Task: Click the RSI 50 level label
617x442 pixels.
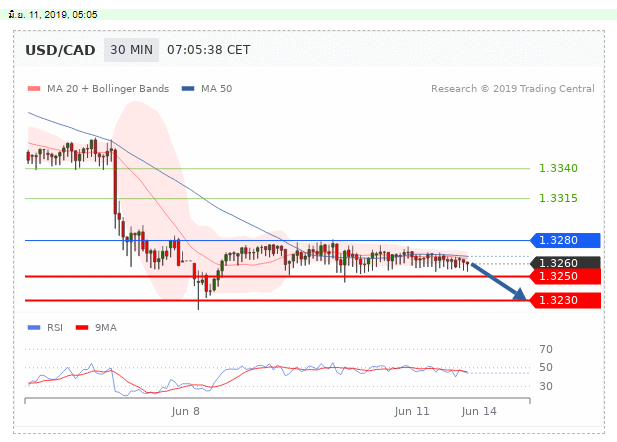Action: tap(546, 368)
